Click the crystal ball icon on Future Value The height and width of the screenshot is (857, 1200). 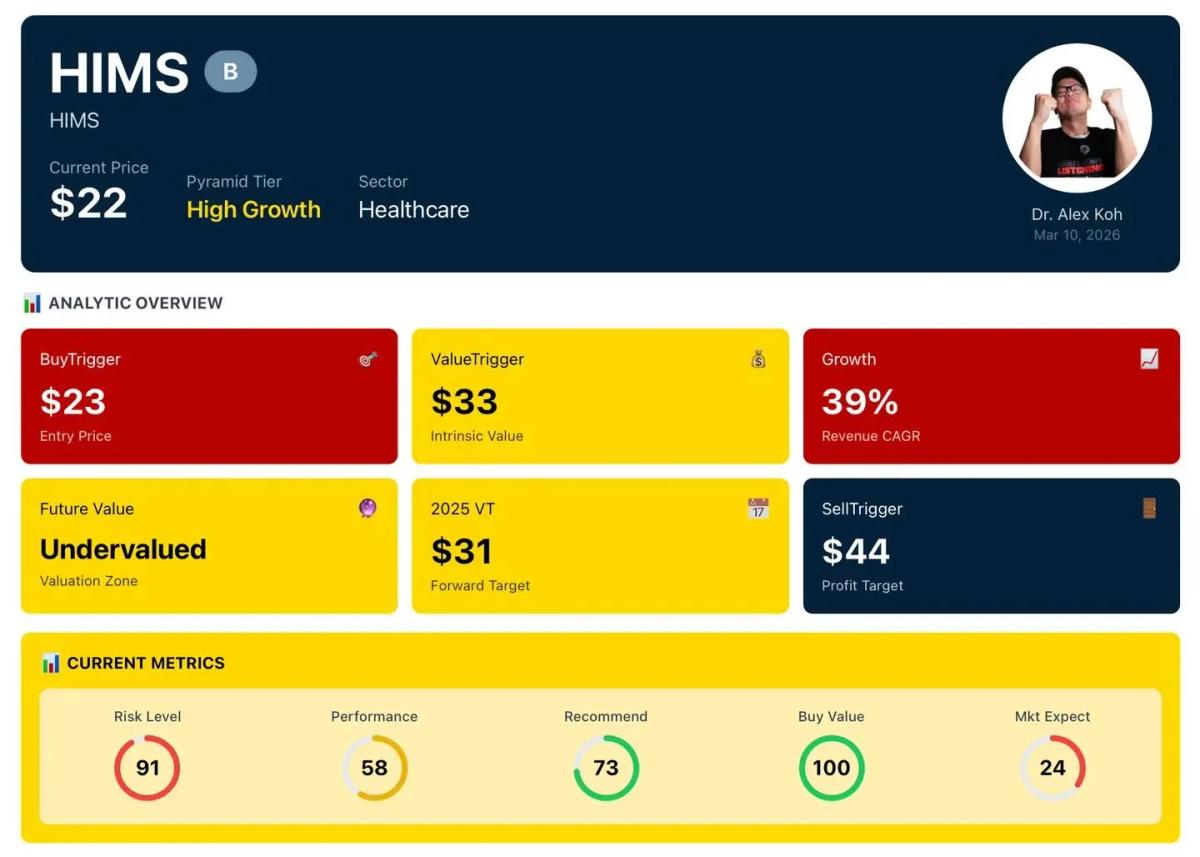(x=369, y=509)
